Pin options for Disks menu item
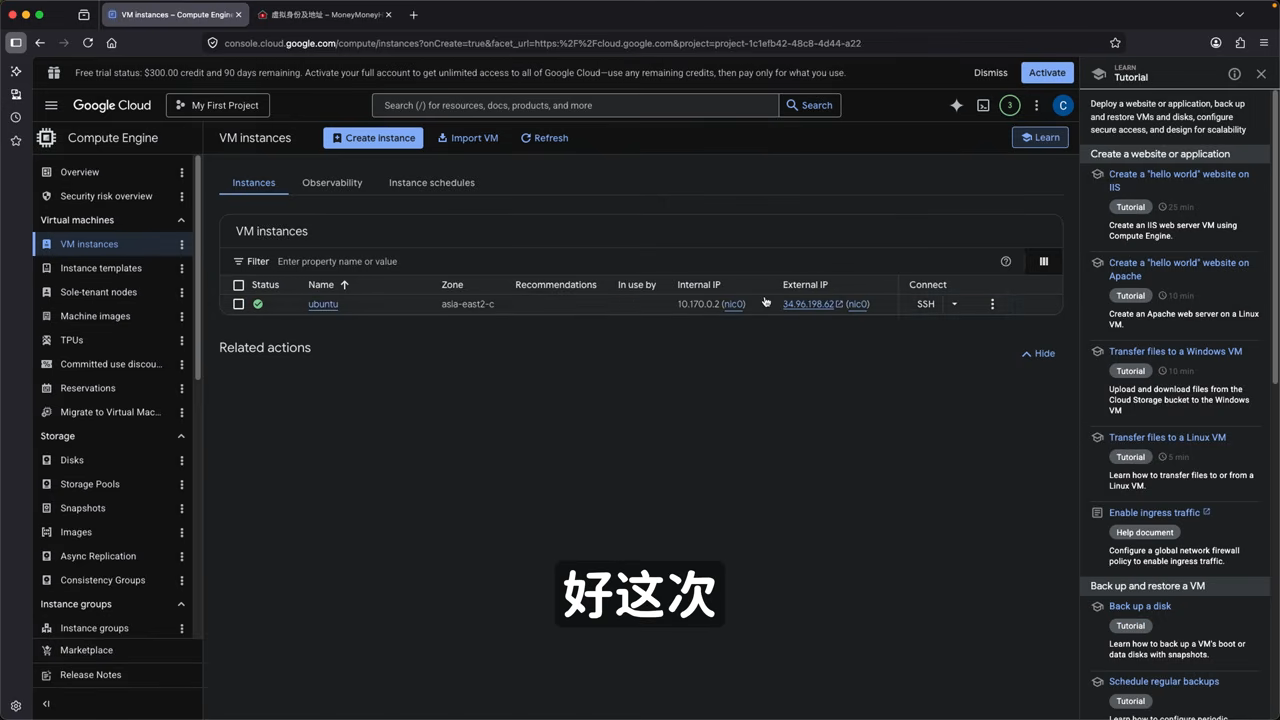 (x=181, y=460)
